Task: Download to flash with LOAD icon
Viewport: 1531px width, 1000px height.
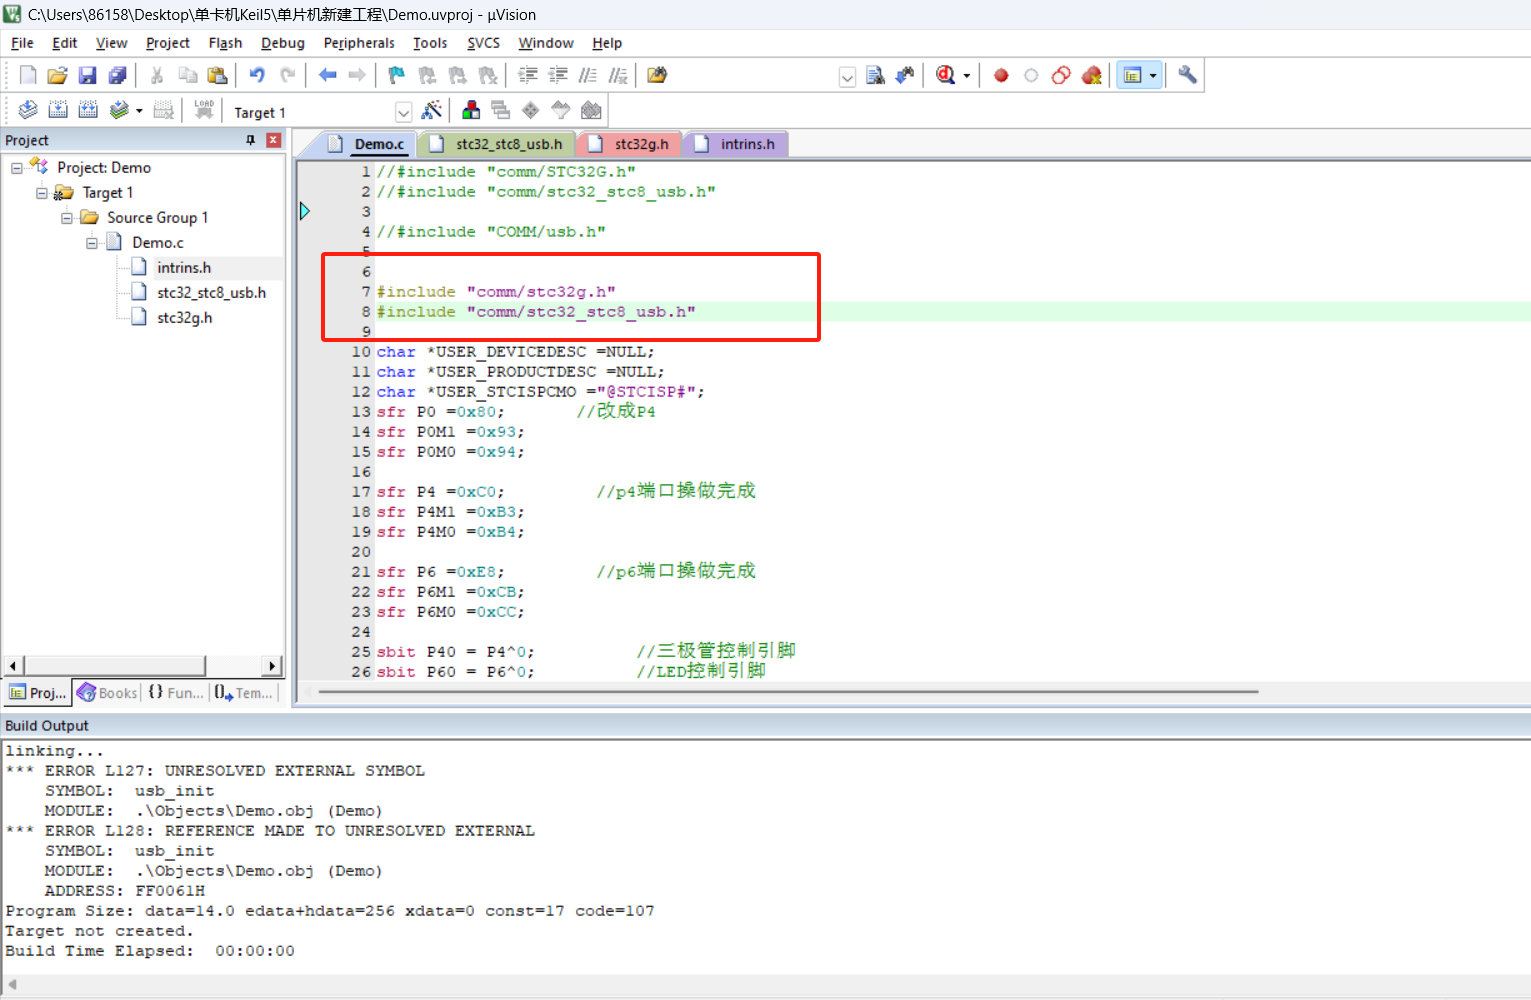Action: point(204,110)
